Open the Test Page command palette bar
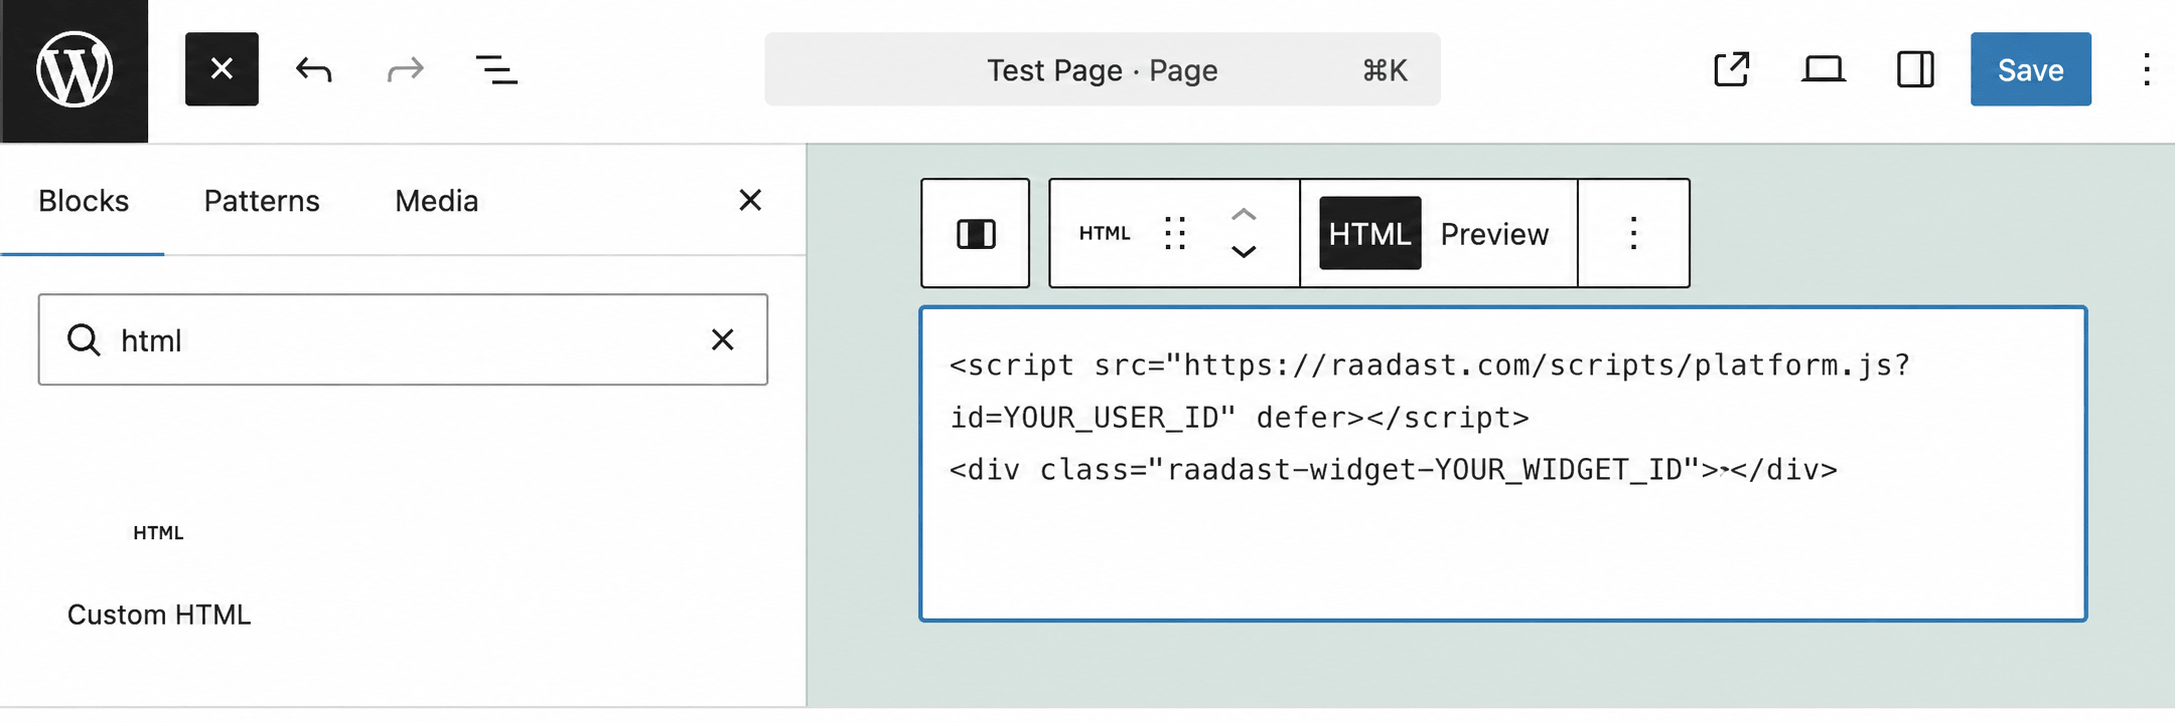The height and width of the screenshot is (723, 2175). pyautogui.click(x=1102, y=69)
